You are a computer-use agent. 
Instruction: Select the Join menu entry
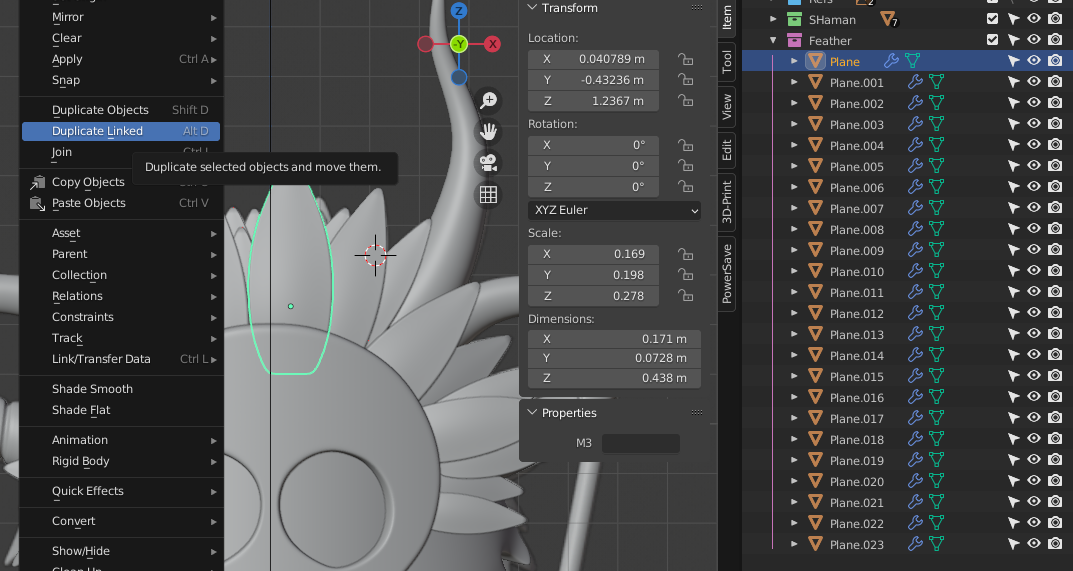coord(62,152)
